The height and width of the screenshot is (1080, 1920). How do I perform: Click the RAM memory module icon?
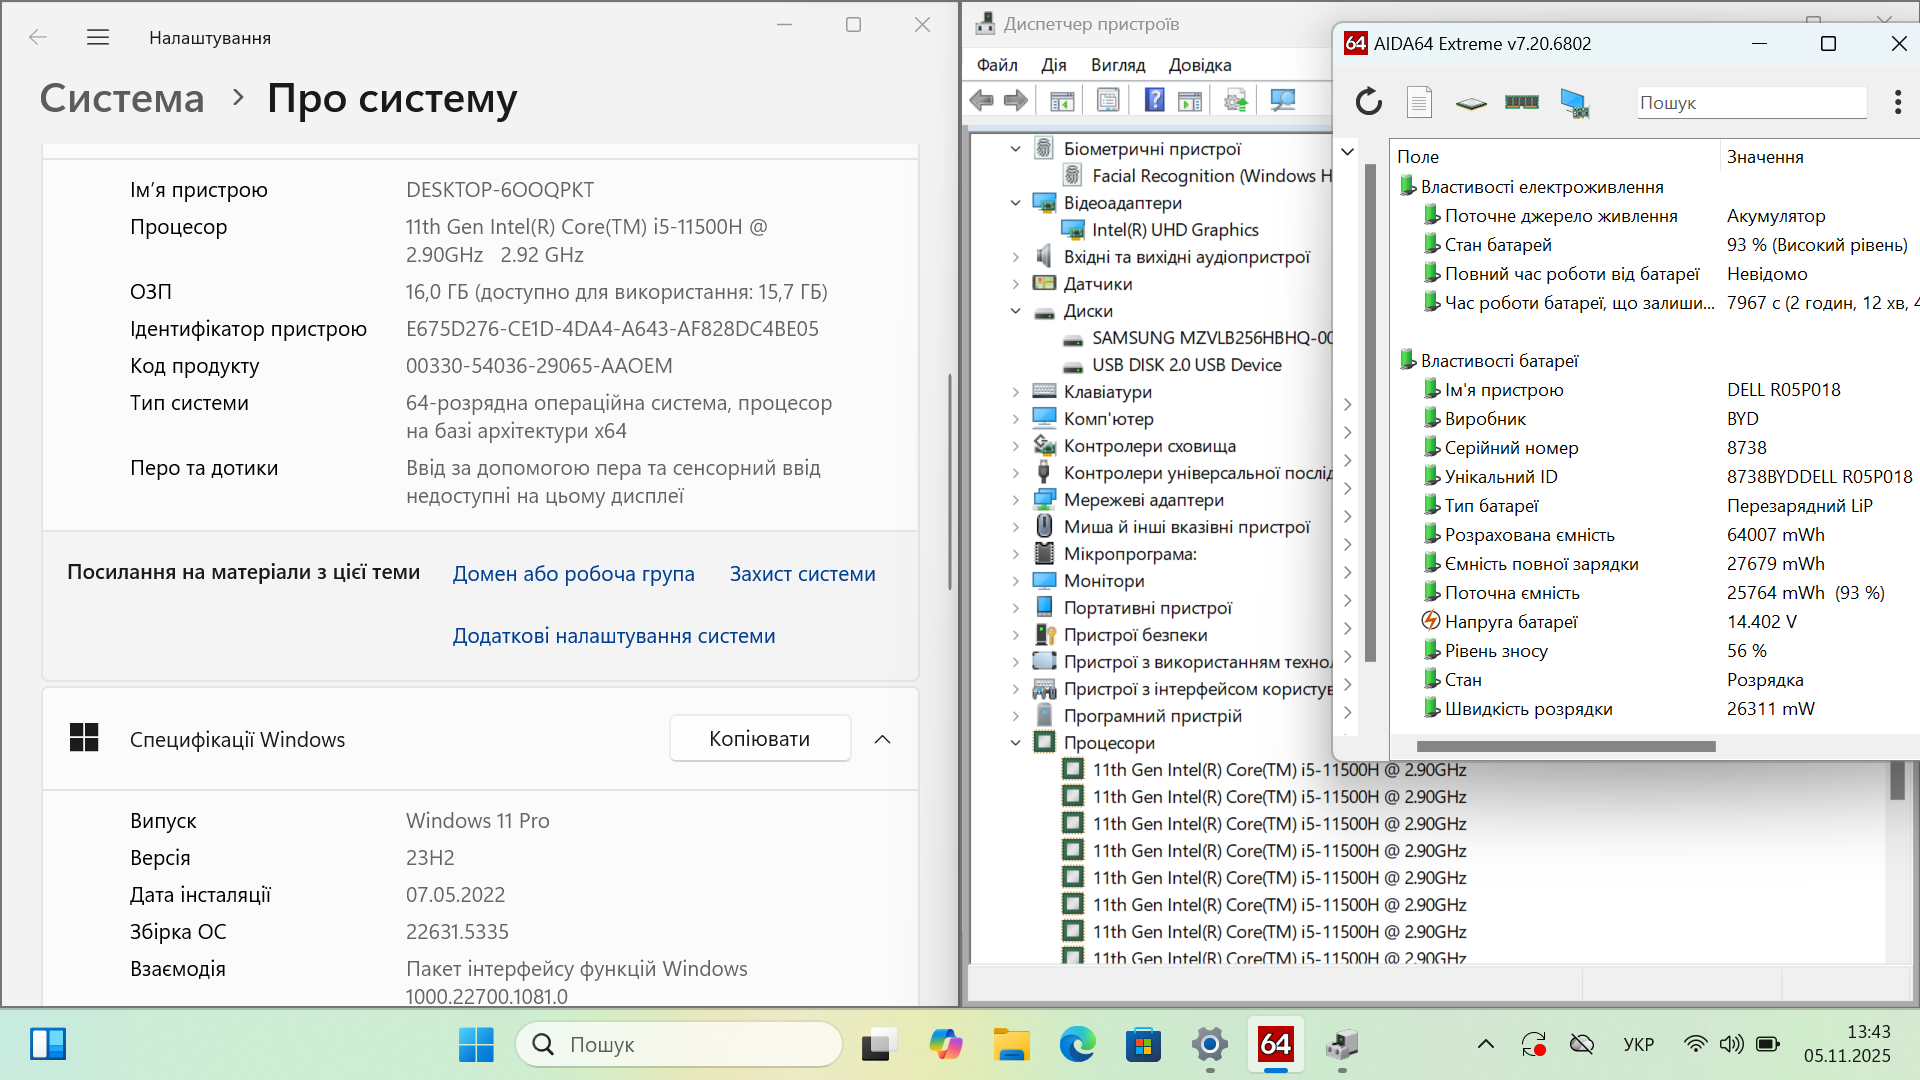coord(1521,102)
